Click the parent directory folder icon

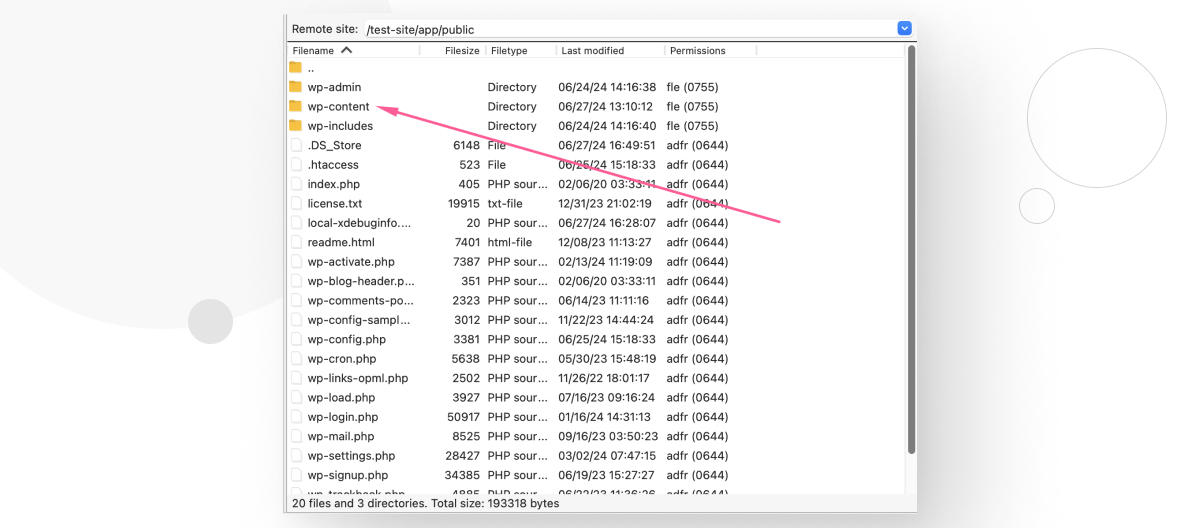pos(295,68)
